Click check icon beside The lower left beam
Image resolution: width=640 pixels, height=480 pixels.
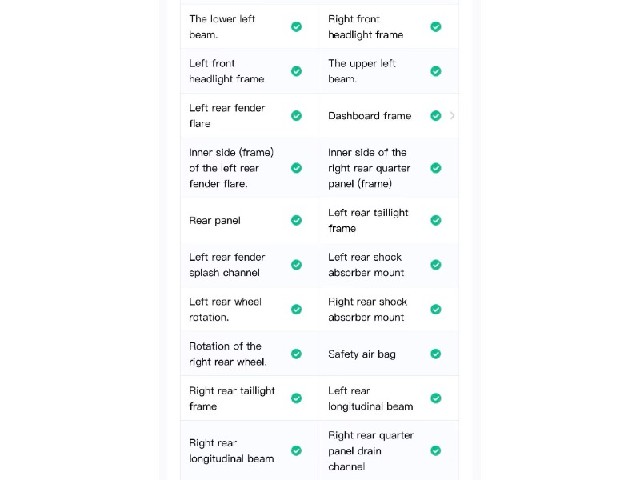(296, 27)
